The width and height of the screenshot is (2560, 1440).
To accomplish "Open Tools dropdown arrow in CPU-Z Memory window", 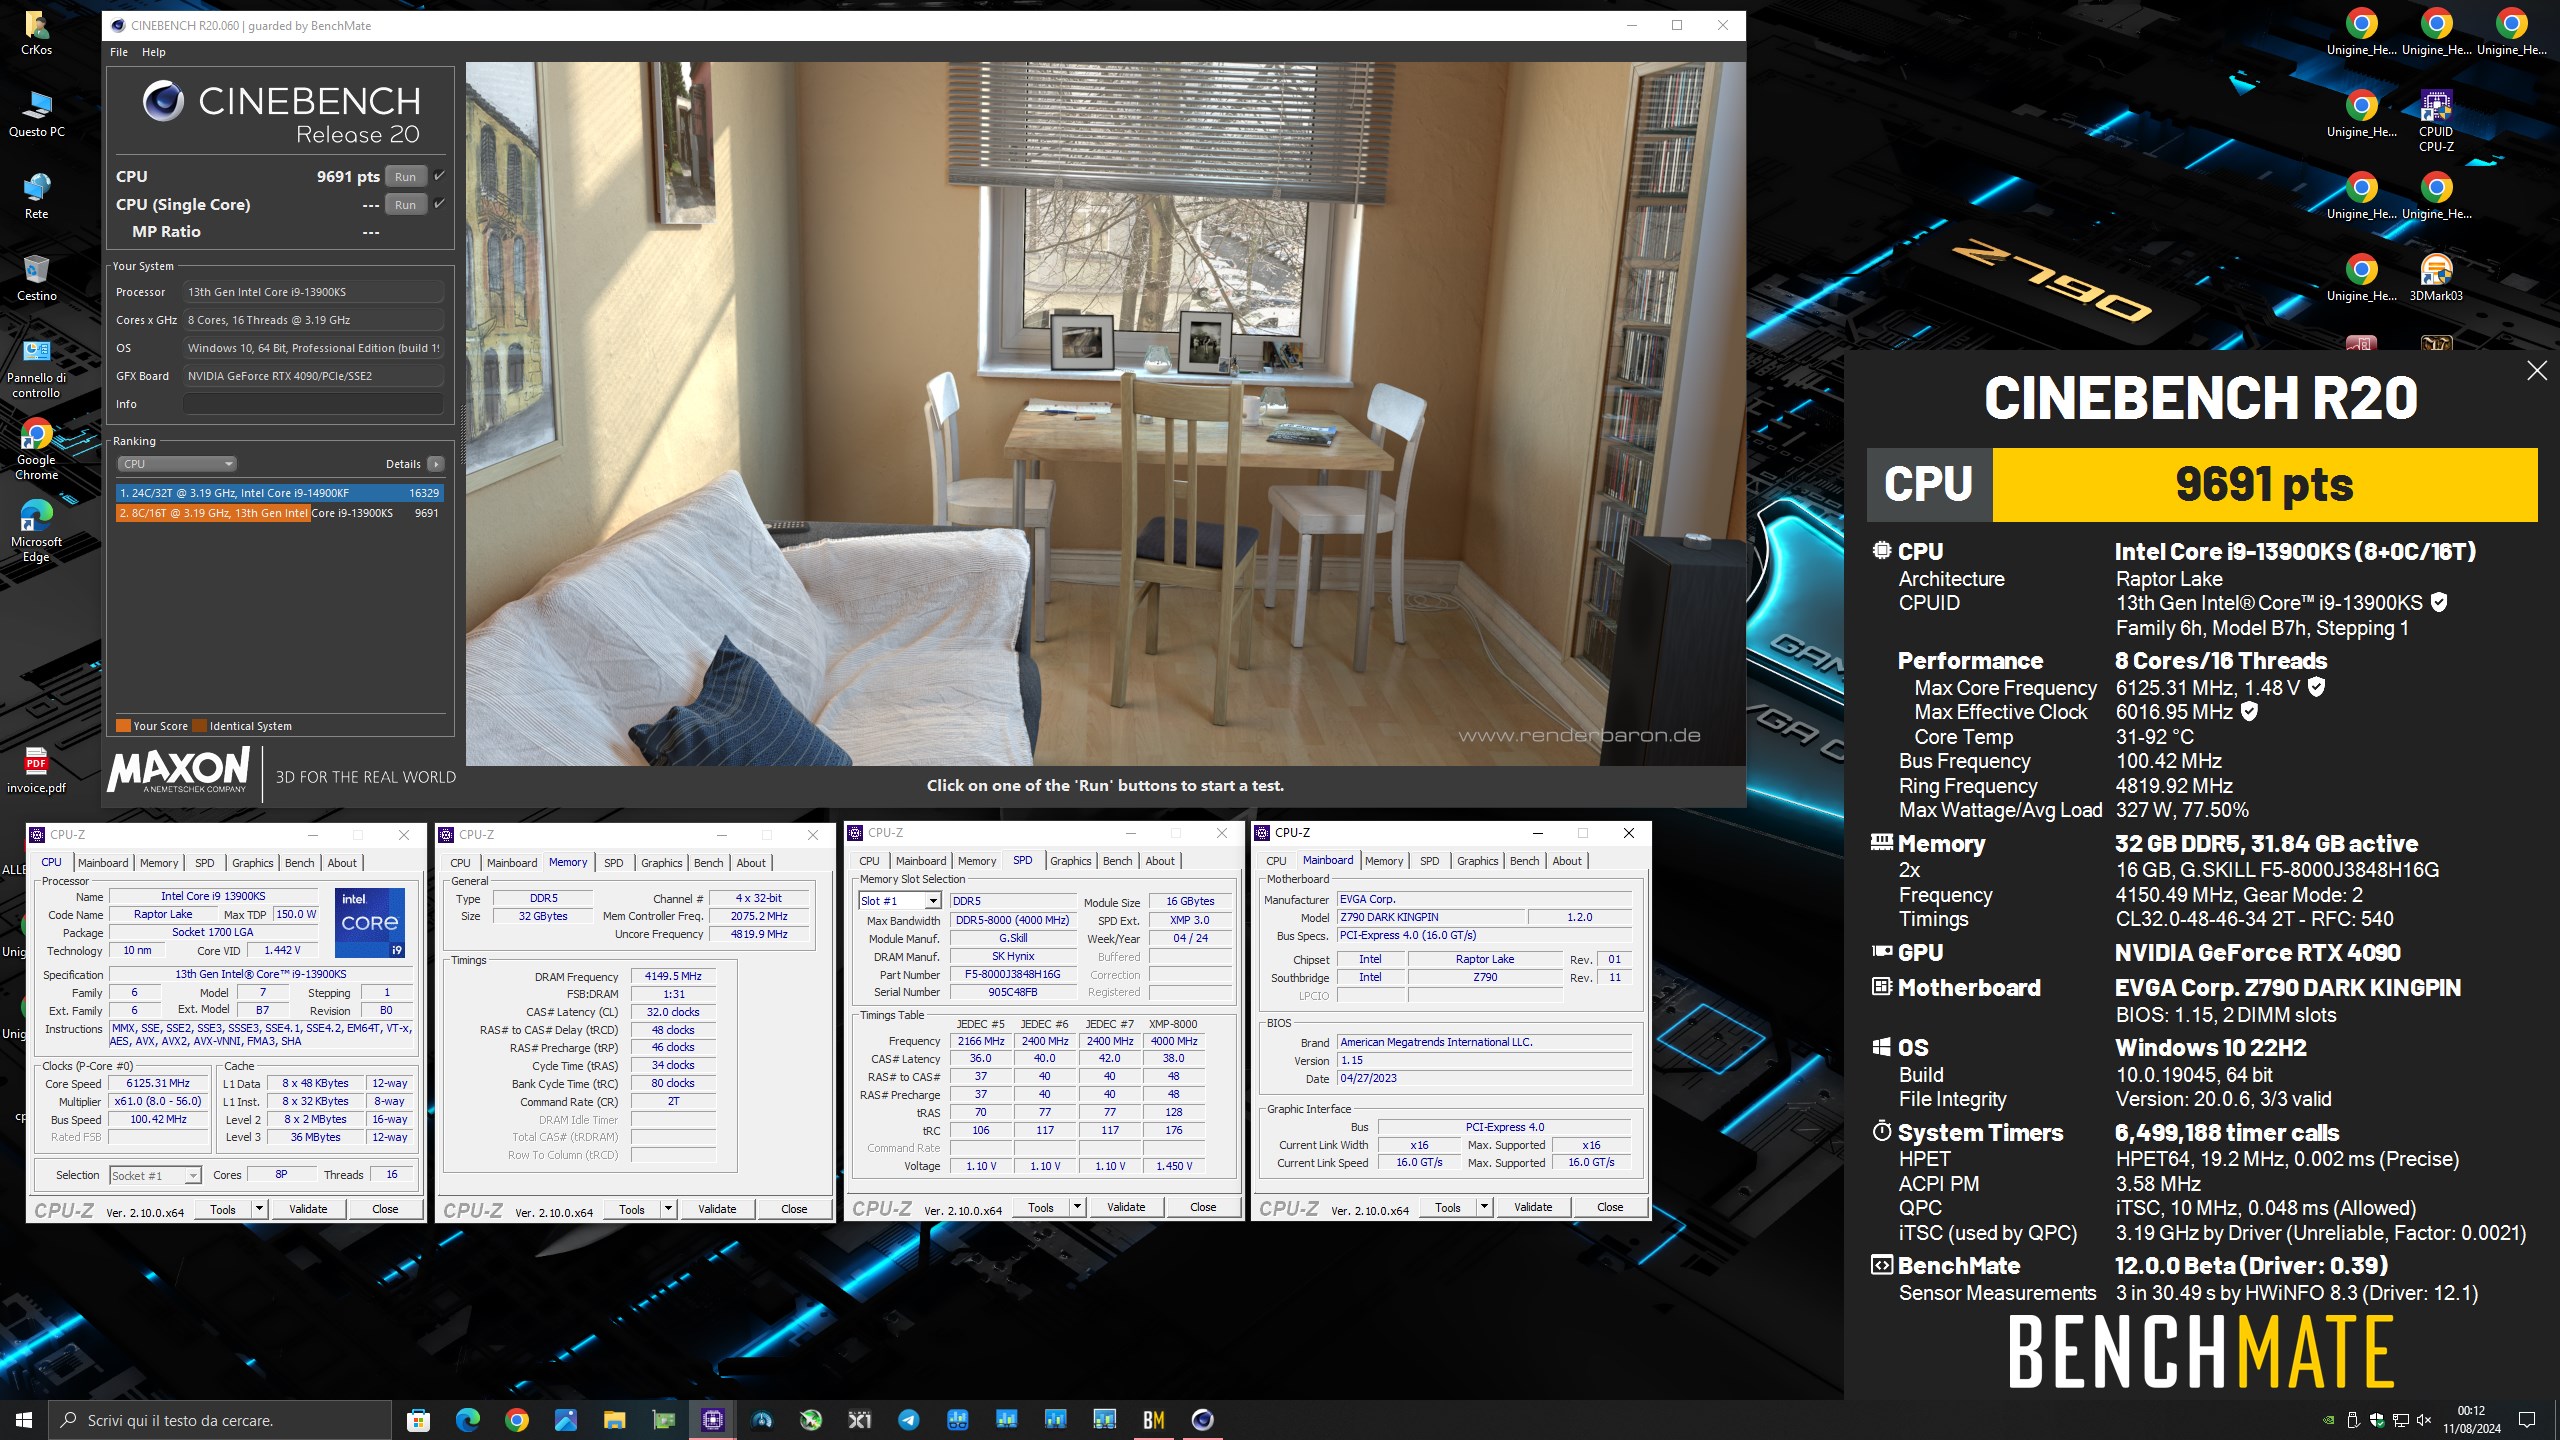I will 668,1209.
